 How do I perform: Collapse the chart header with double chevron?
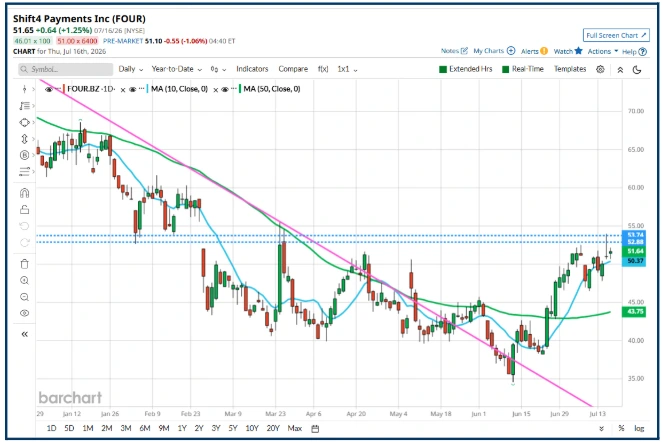[x=620, y=70]
